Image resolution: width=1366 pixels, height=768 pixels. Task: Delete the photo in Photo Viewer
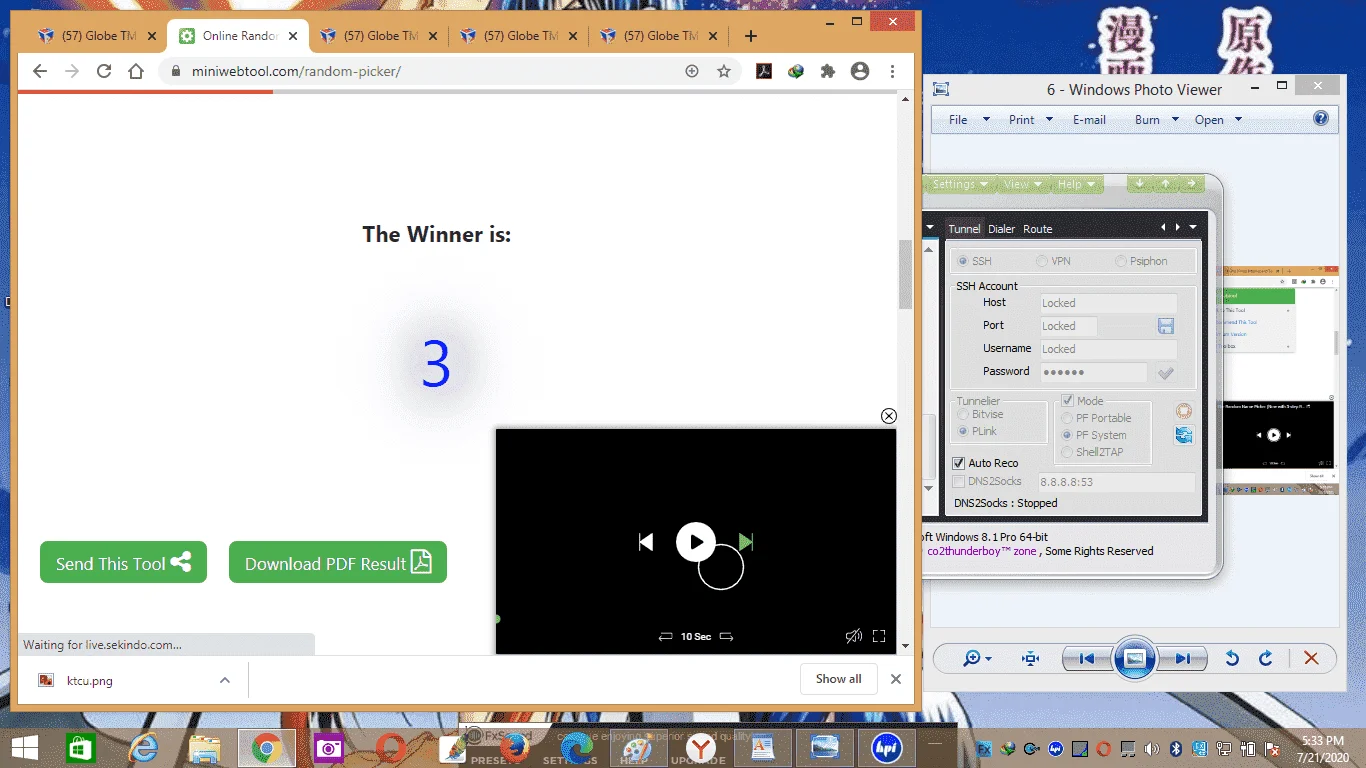[x=1311, y=658]
